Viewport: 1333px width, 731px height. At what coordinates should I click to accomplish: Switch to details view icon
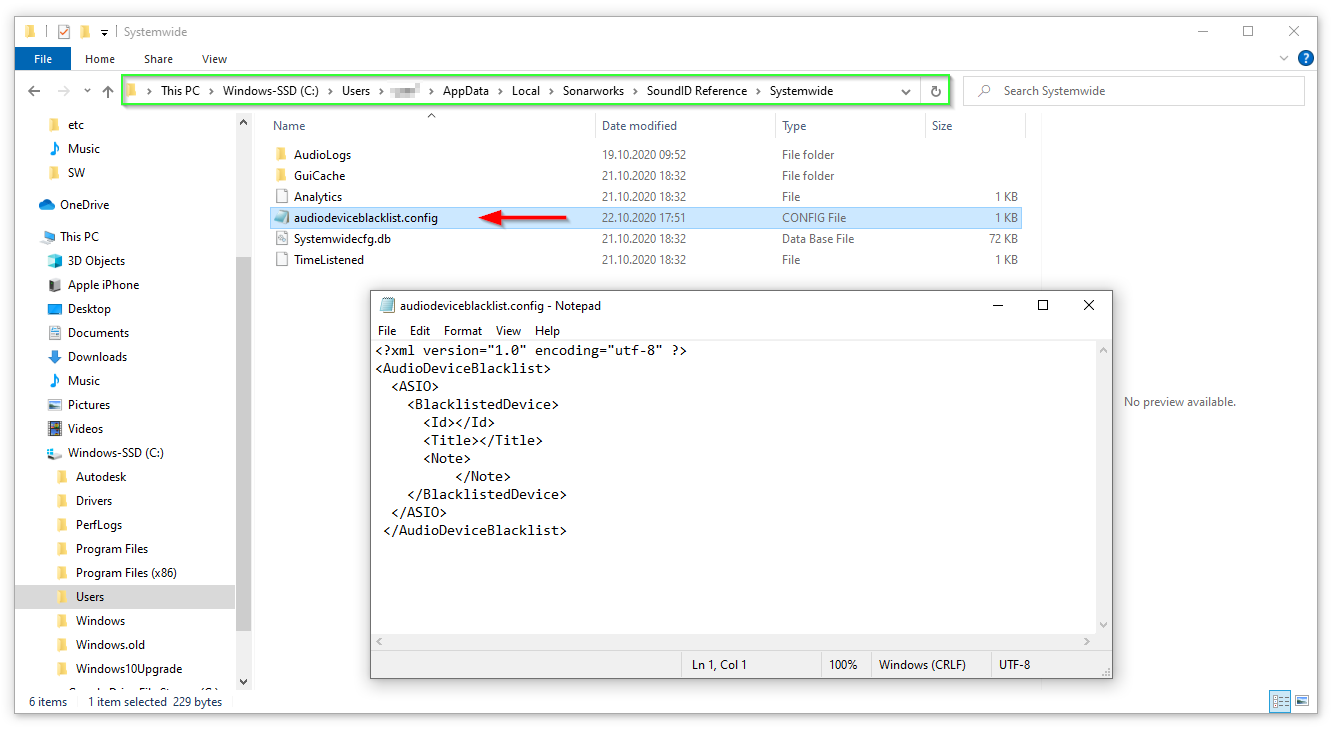[x=1280, y=701]
